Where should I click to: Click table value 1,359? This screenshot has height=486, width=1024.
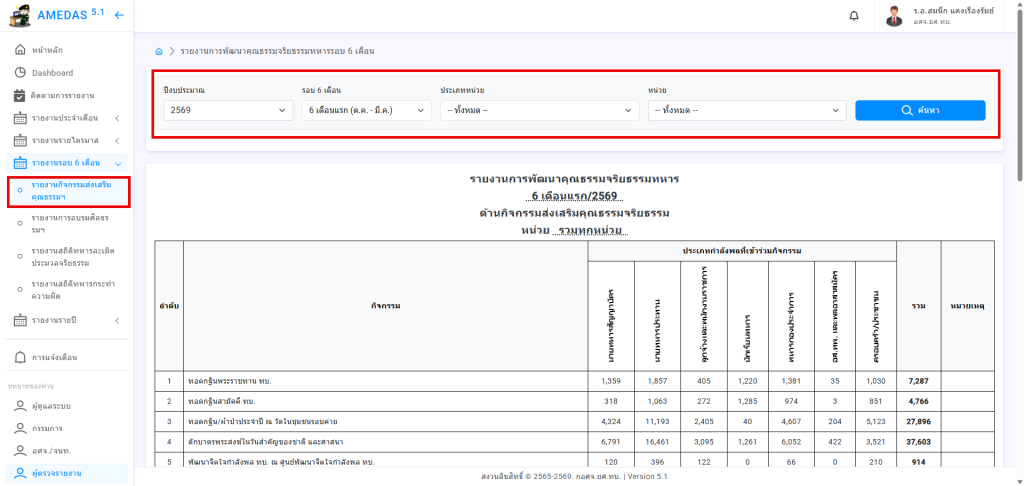click(x=611, y=380)
